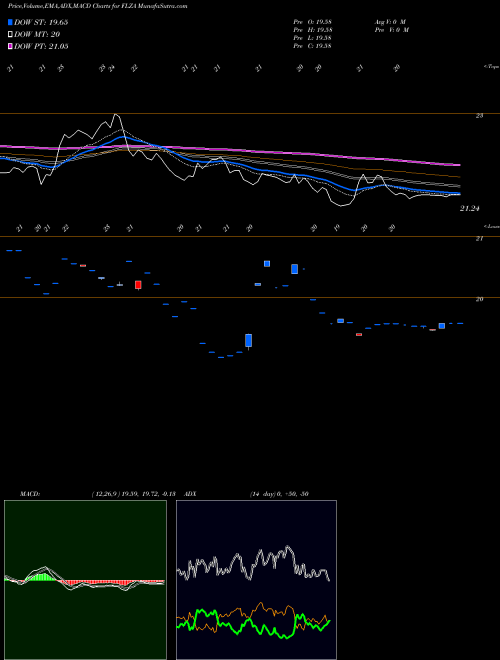Click the MACD parameters '(12,26,9) 19.59, 19.72, -0.13'
The image size is (500, 660).
click(x=133, y=494)
